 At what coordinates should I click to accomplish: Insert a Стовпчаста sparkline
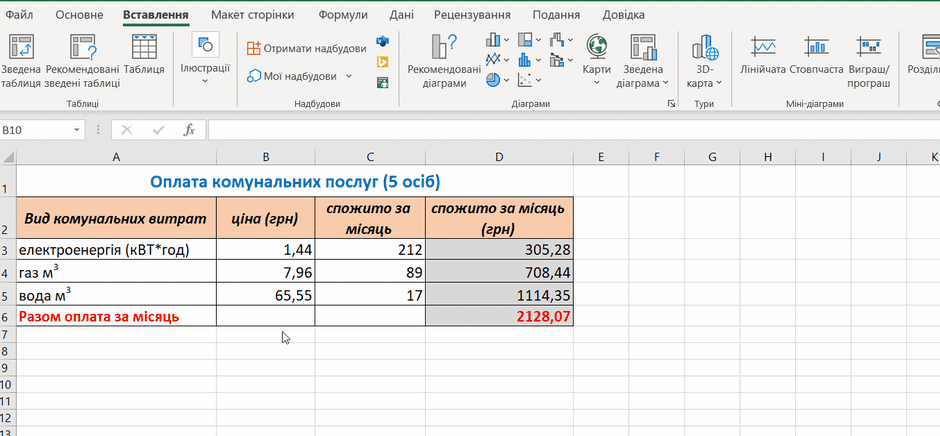817,55
